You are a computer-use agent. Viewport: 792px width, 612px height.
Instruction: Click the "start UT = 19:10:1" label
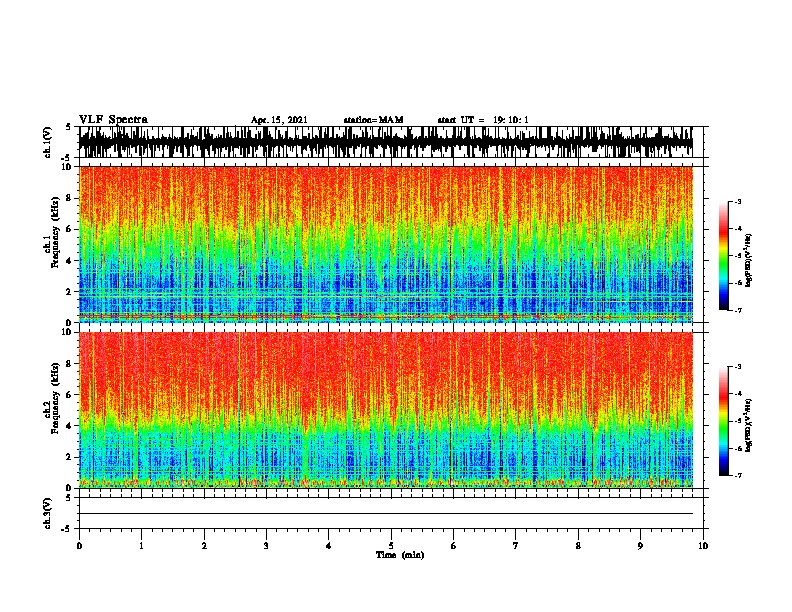point(483,120)
